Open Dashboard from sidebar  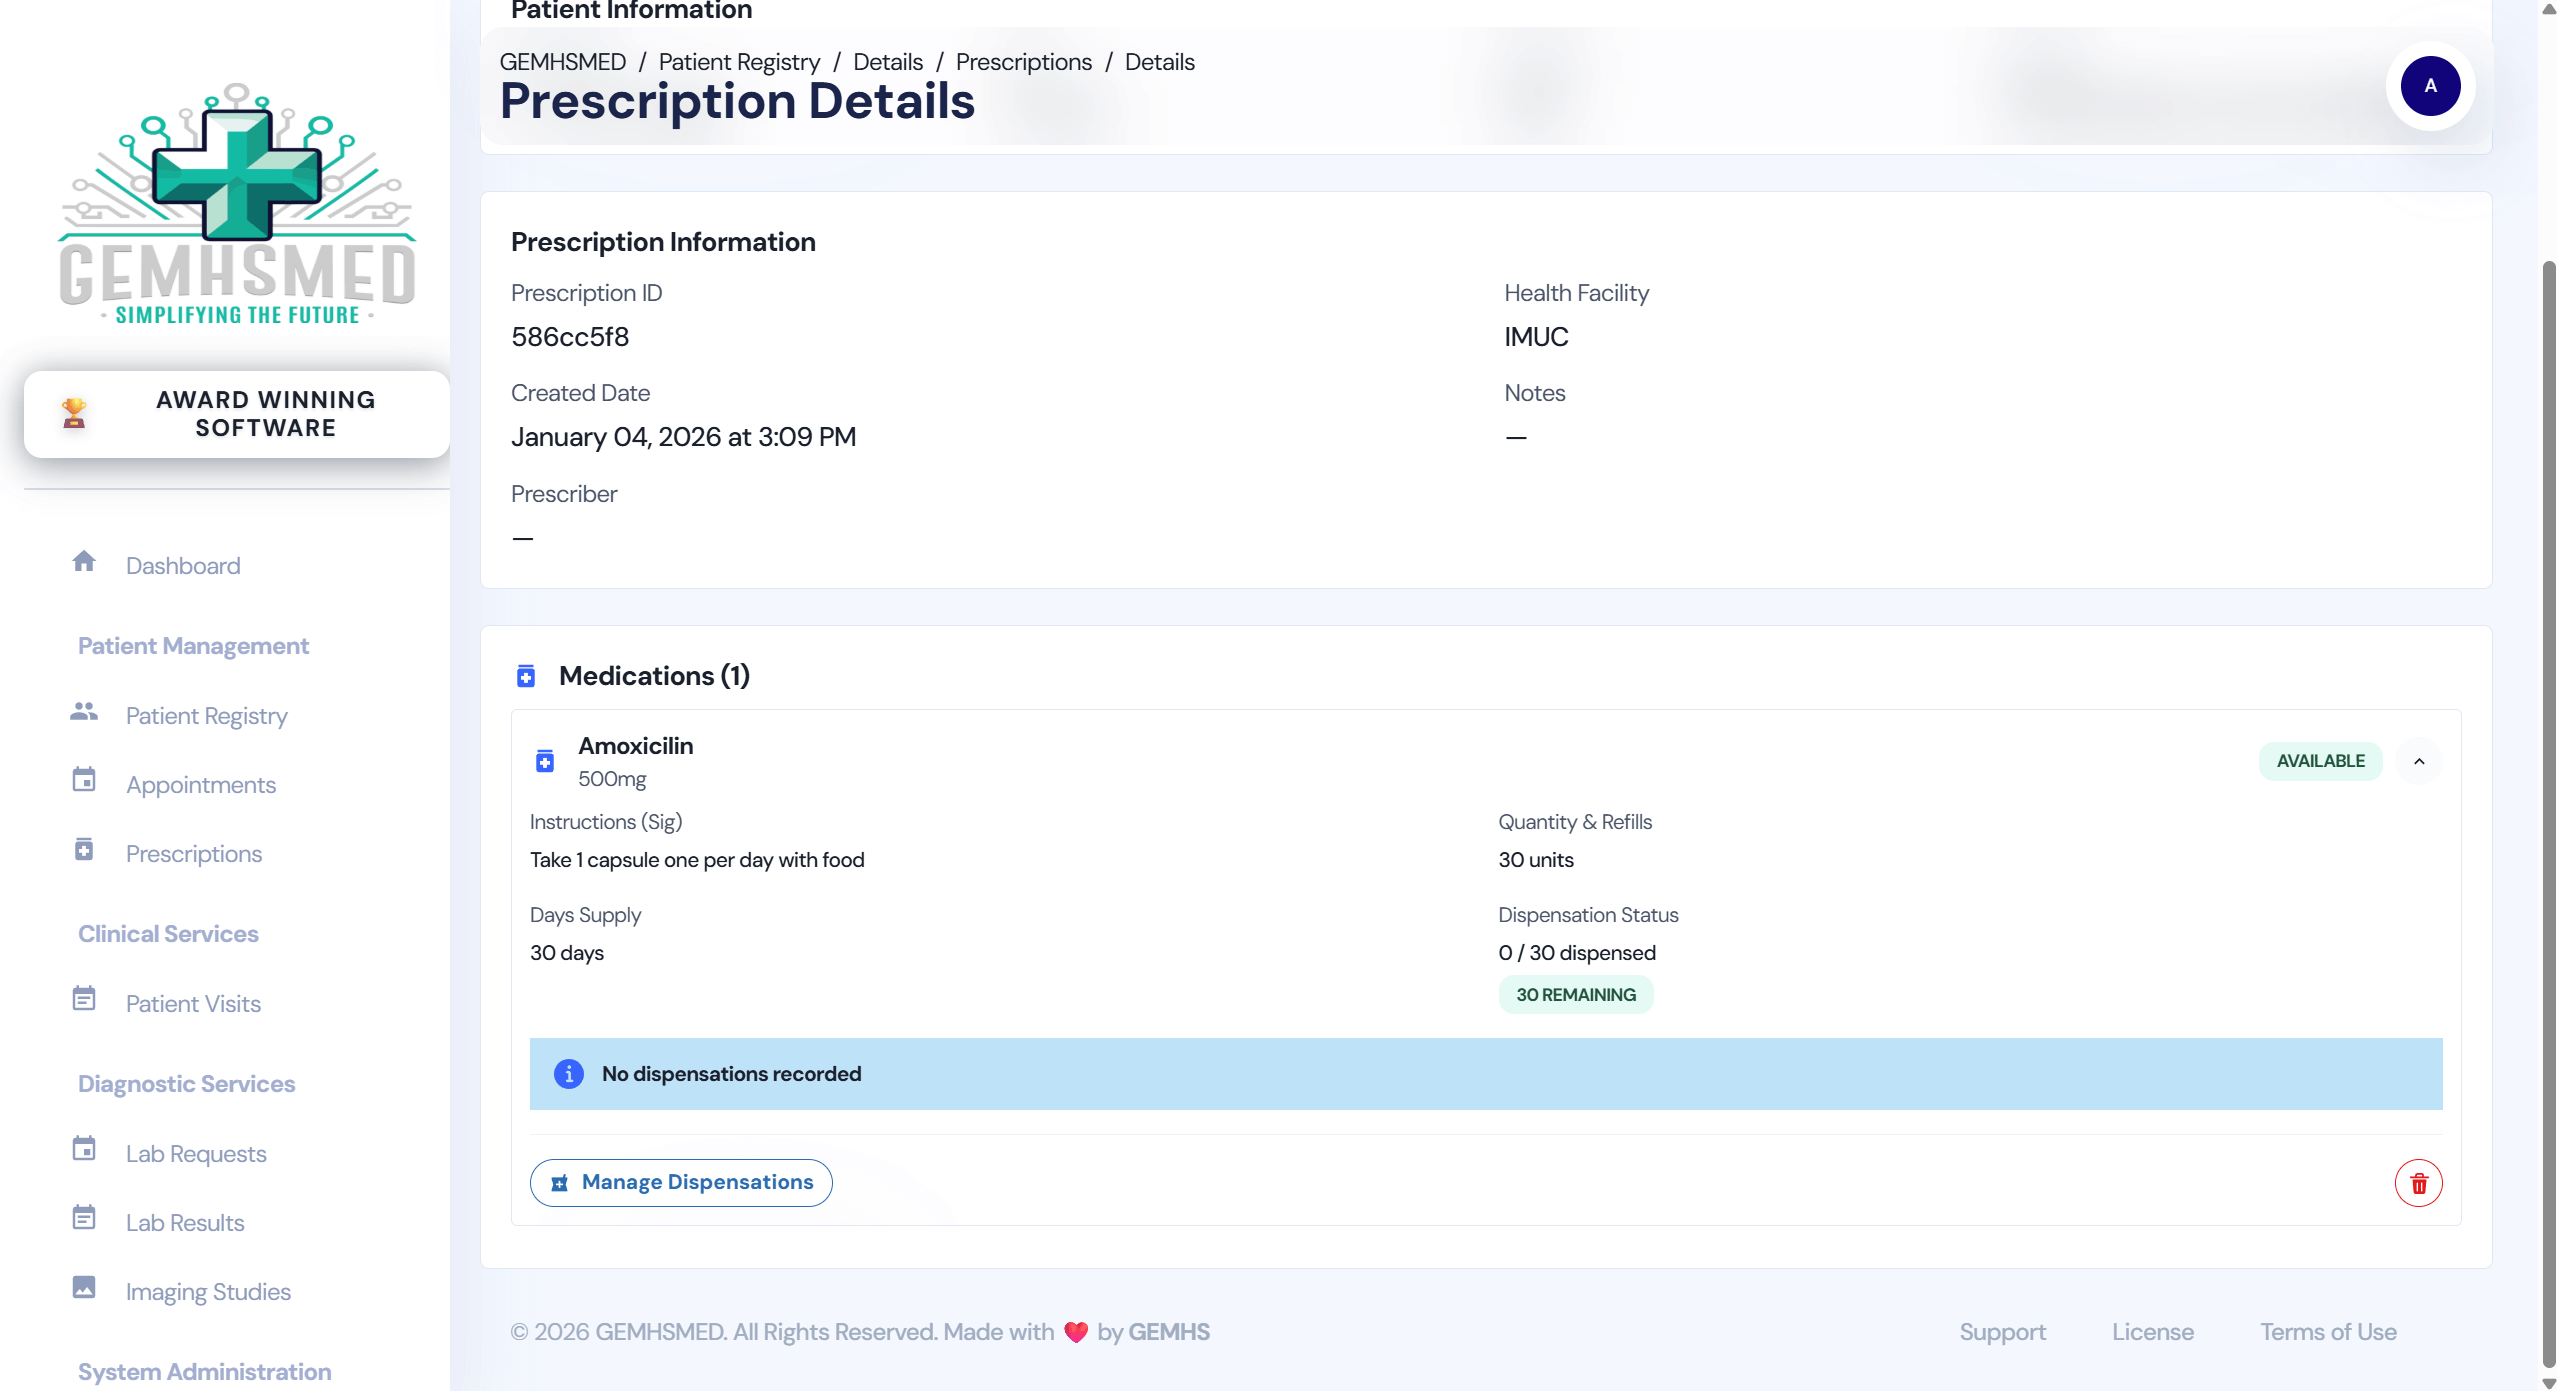click(x=183, y=566)
